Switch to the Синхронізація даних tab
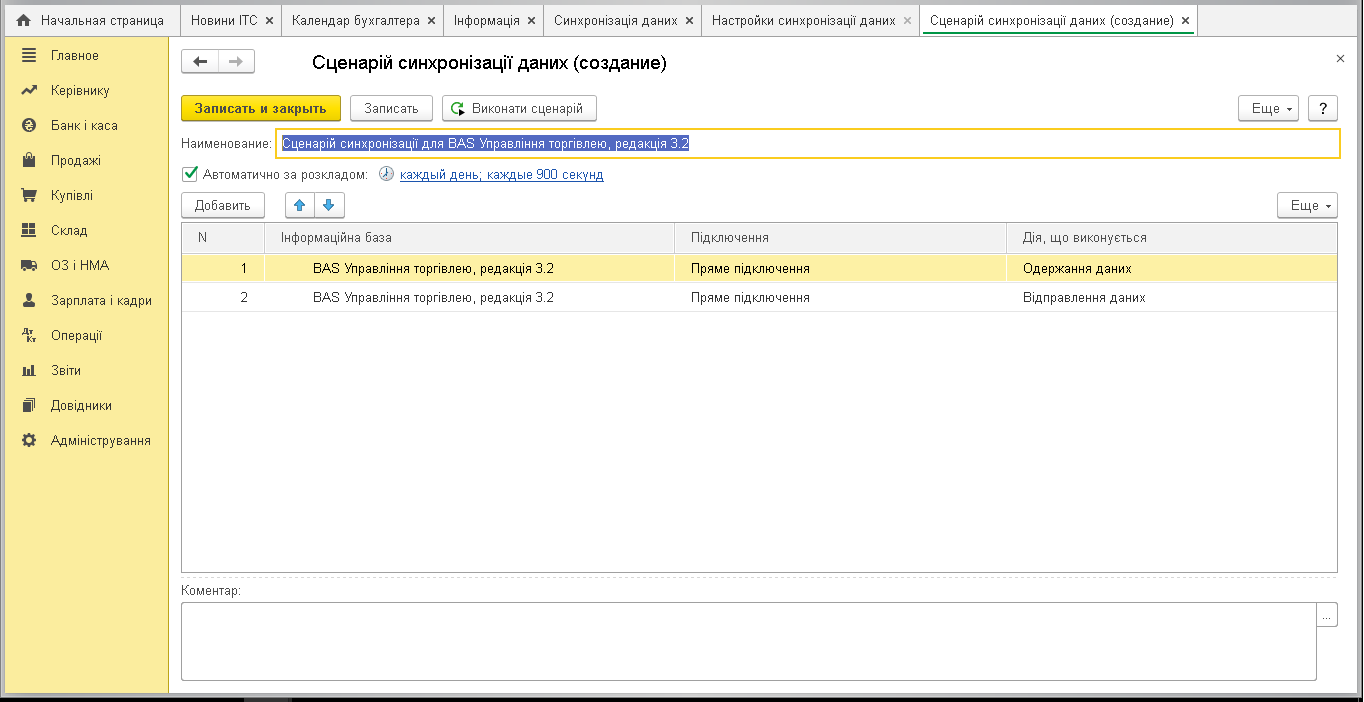The width and height of the screenshot is (1364, 702). click(615, 20)
